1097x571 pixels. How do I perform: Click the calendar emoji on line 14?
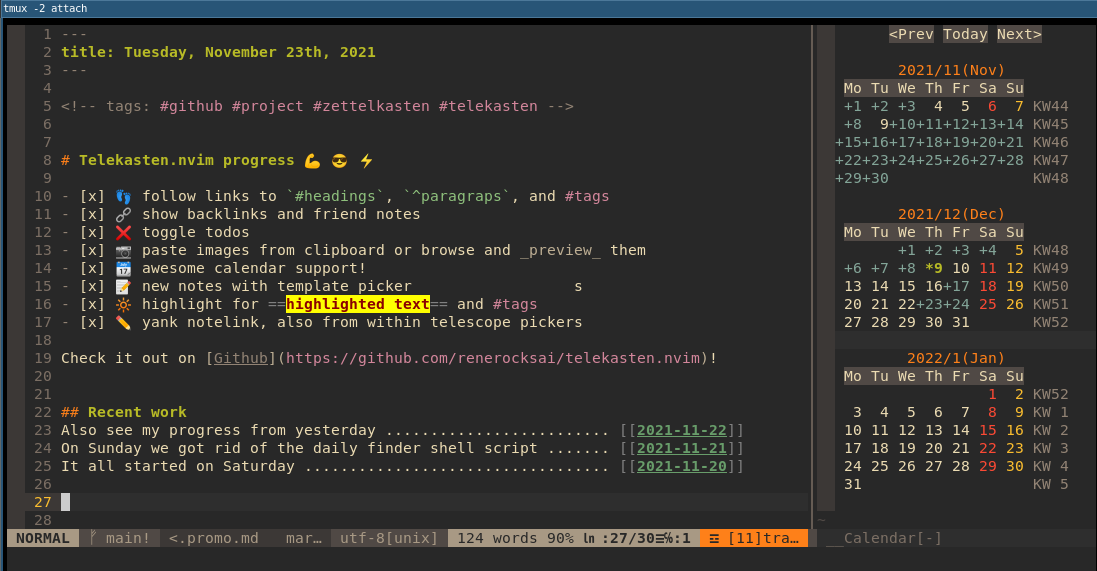tap(123, 269)
